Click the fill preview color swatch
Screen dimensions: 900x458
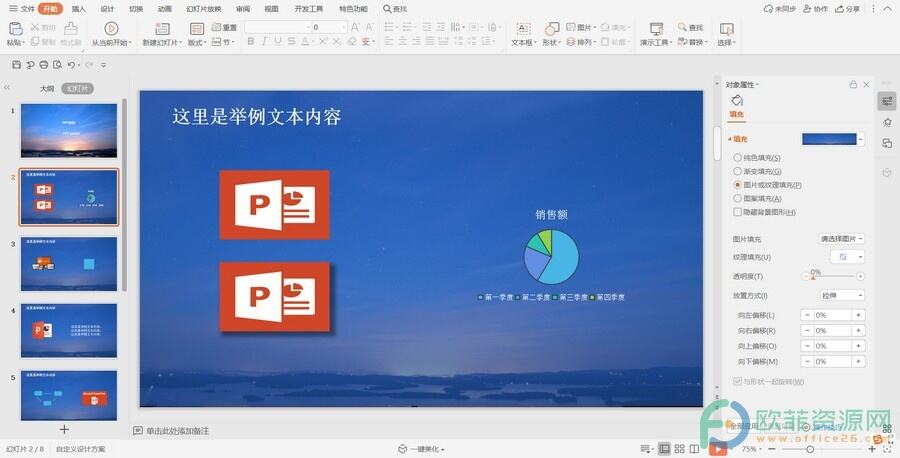coord(829,139)
